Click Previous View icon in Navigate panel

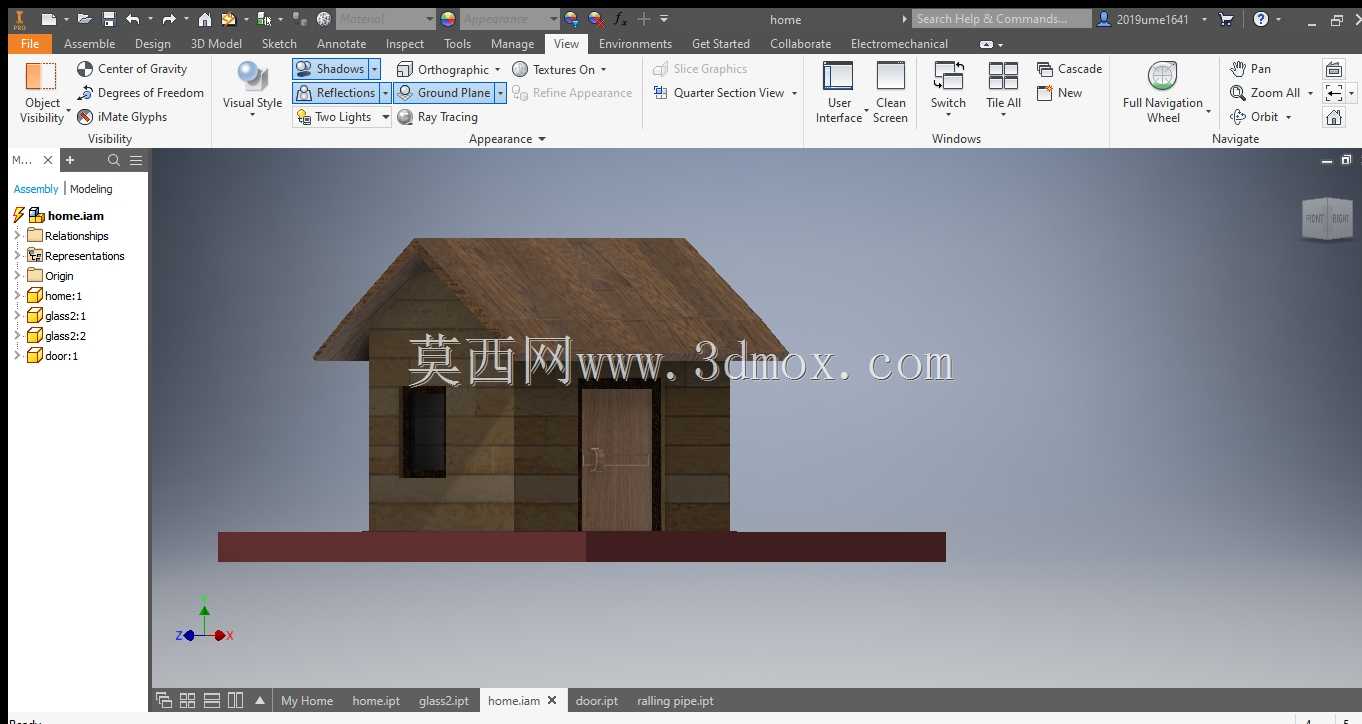(1334, 93)
